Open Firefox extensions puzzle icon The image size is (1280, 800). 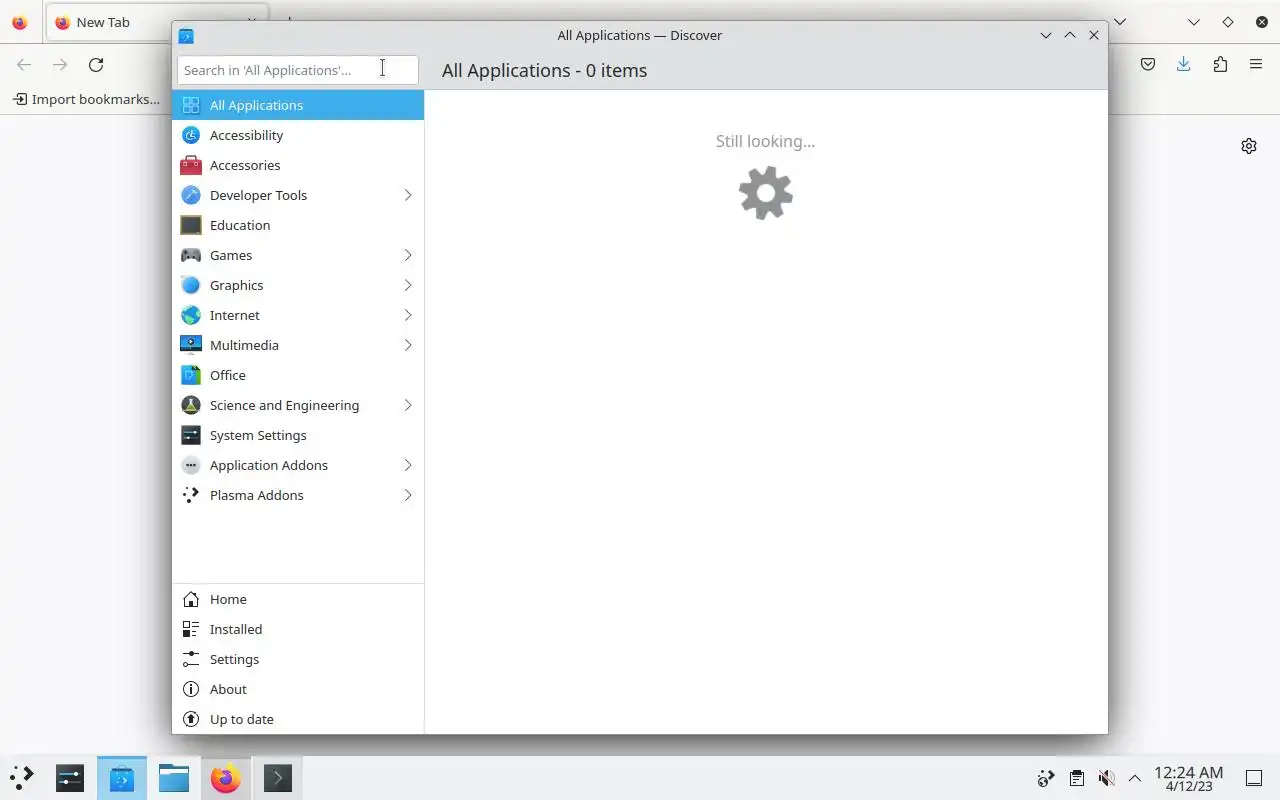(1220, 64)
